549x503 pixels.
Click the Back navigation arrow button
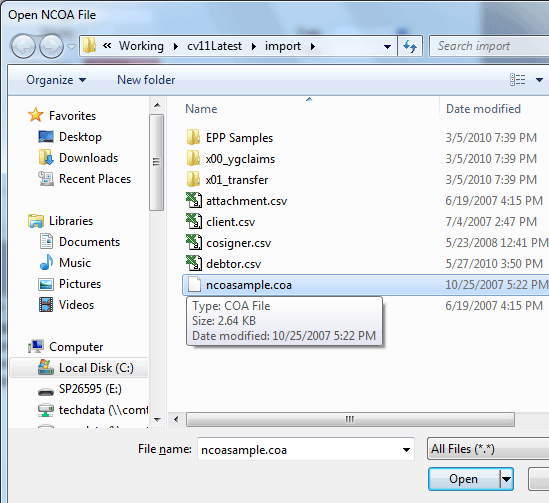point(23,46)
